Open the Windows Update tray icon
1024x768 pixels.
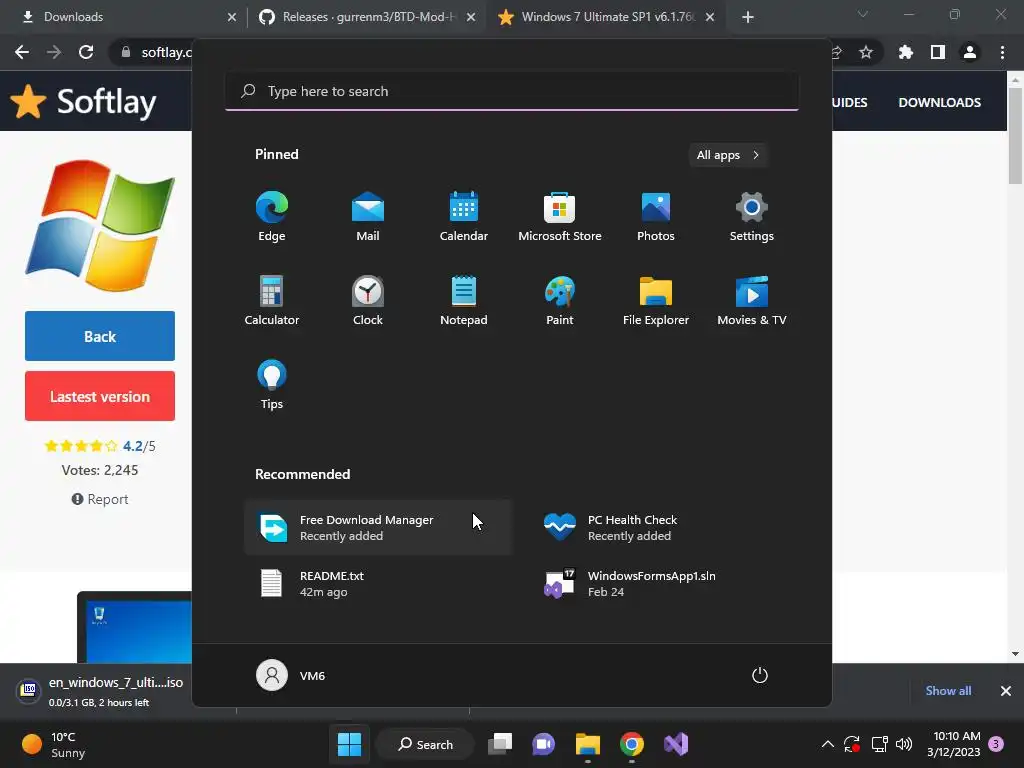[x=852, y=744]
